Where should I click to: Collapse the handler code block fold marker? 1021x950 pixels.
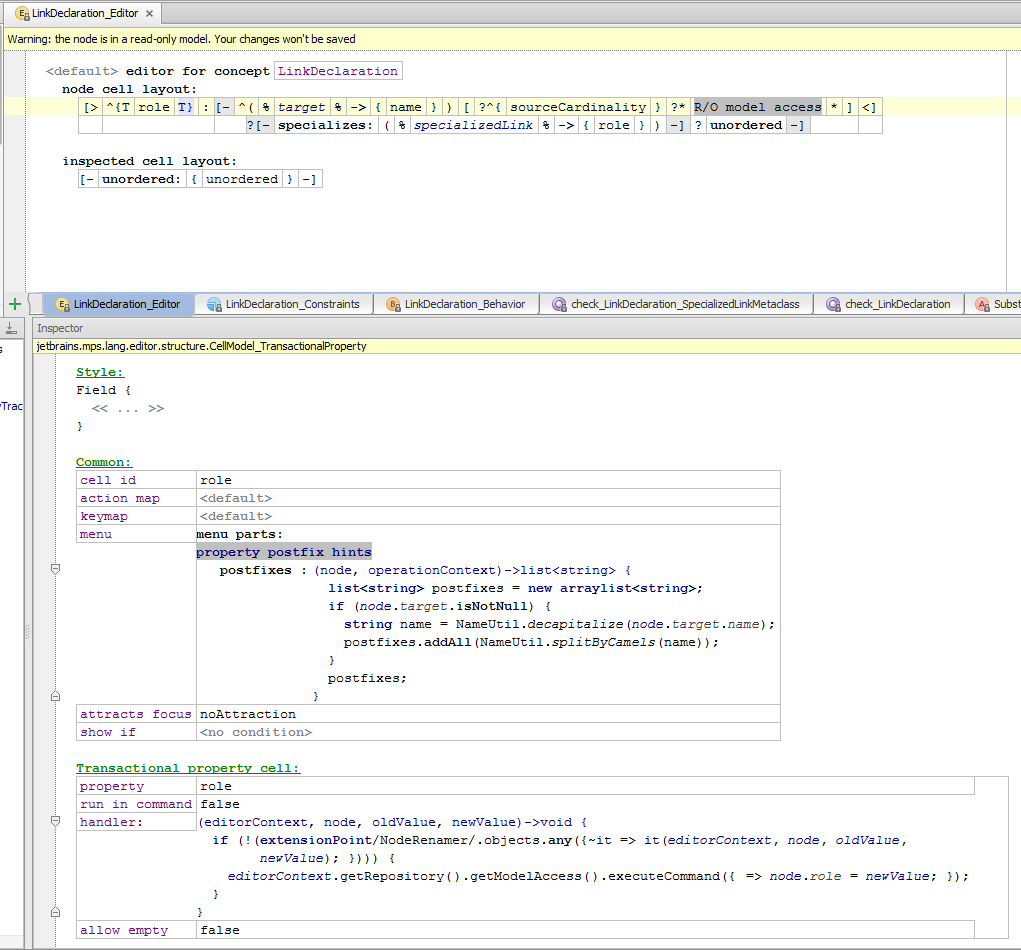[55, 822]
